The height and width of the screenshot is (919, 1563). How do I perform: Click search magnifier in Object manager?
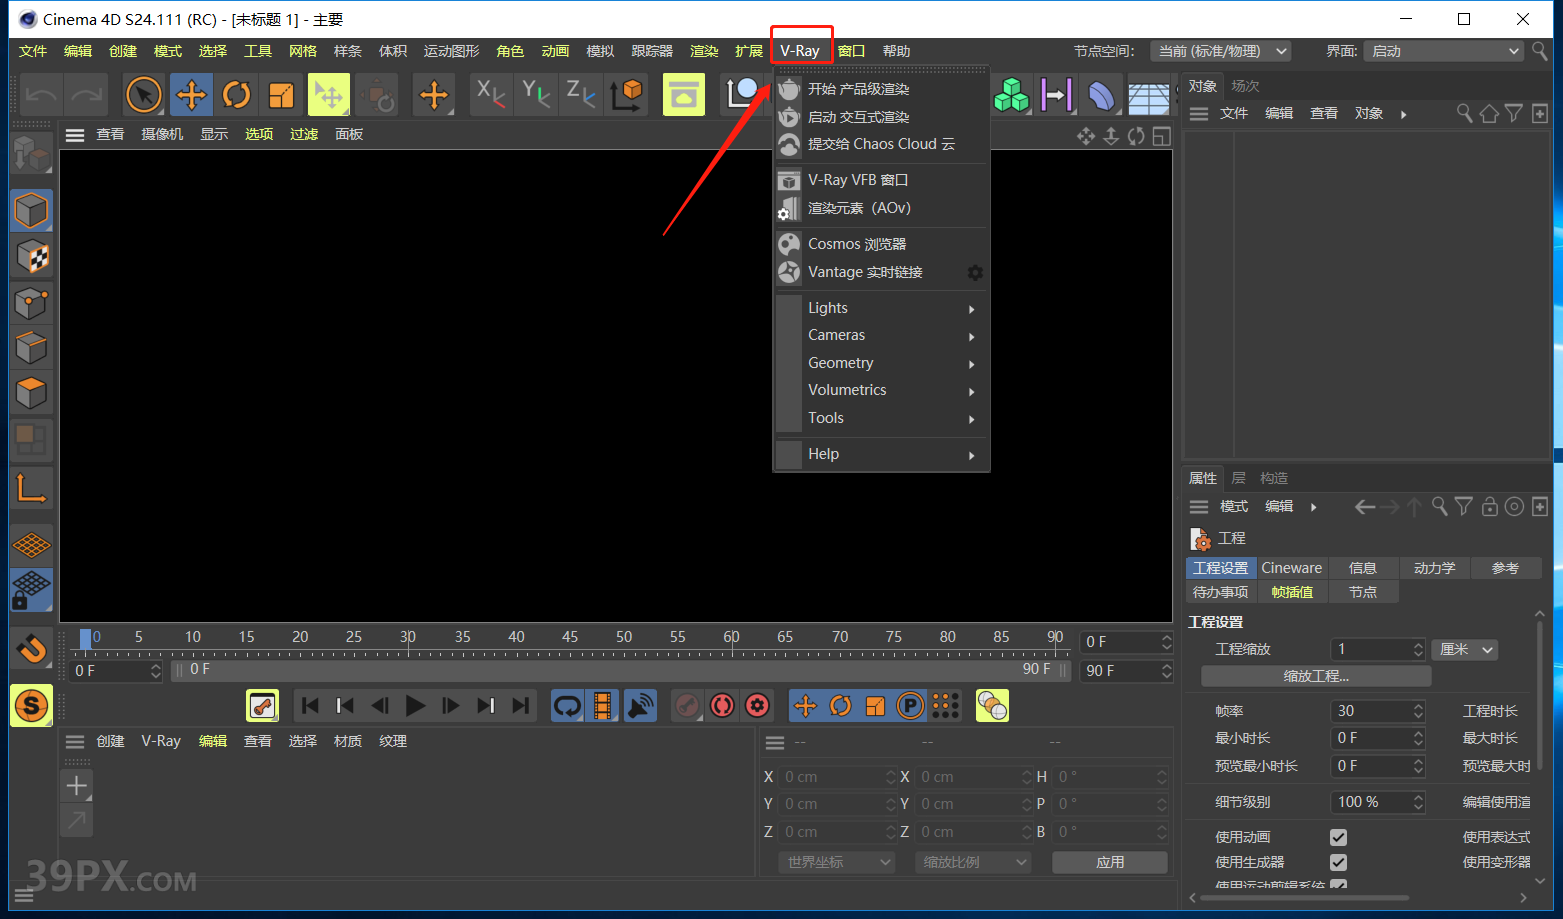click(x=1464, y=114)
